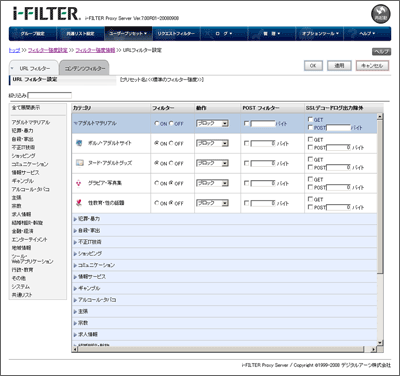Expand the 情報サービス category row

75,277
